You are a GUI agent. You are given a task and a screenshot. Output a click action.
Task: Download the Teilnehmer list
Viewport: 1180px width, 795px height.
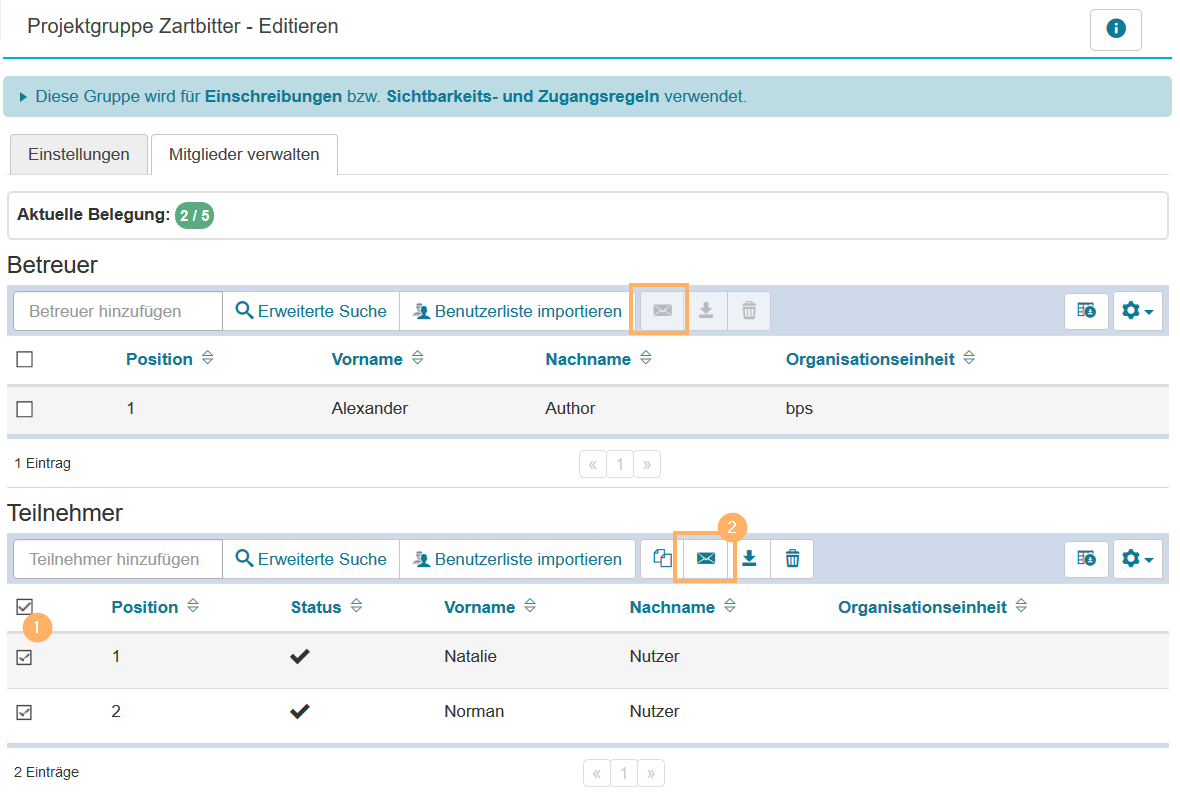coord(749,559)
